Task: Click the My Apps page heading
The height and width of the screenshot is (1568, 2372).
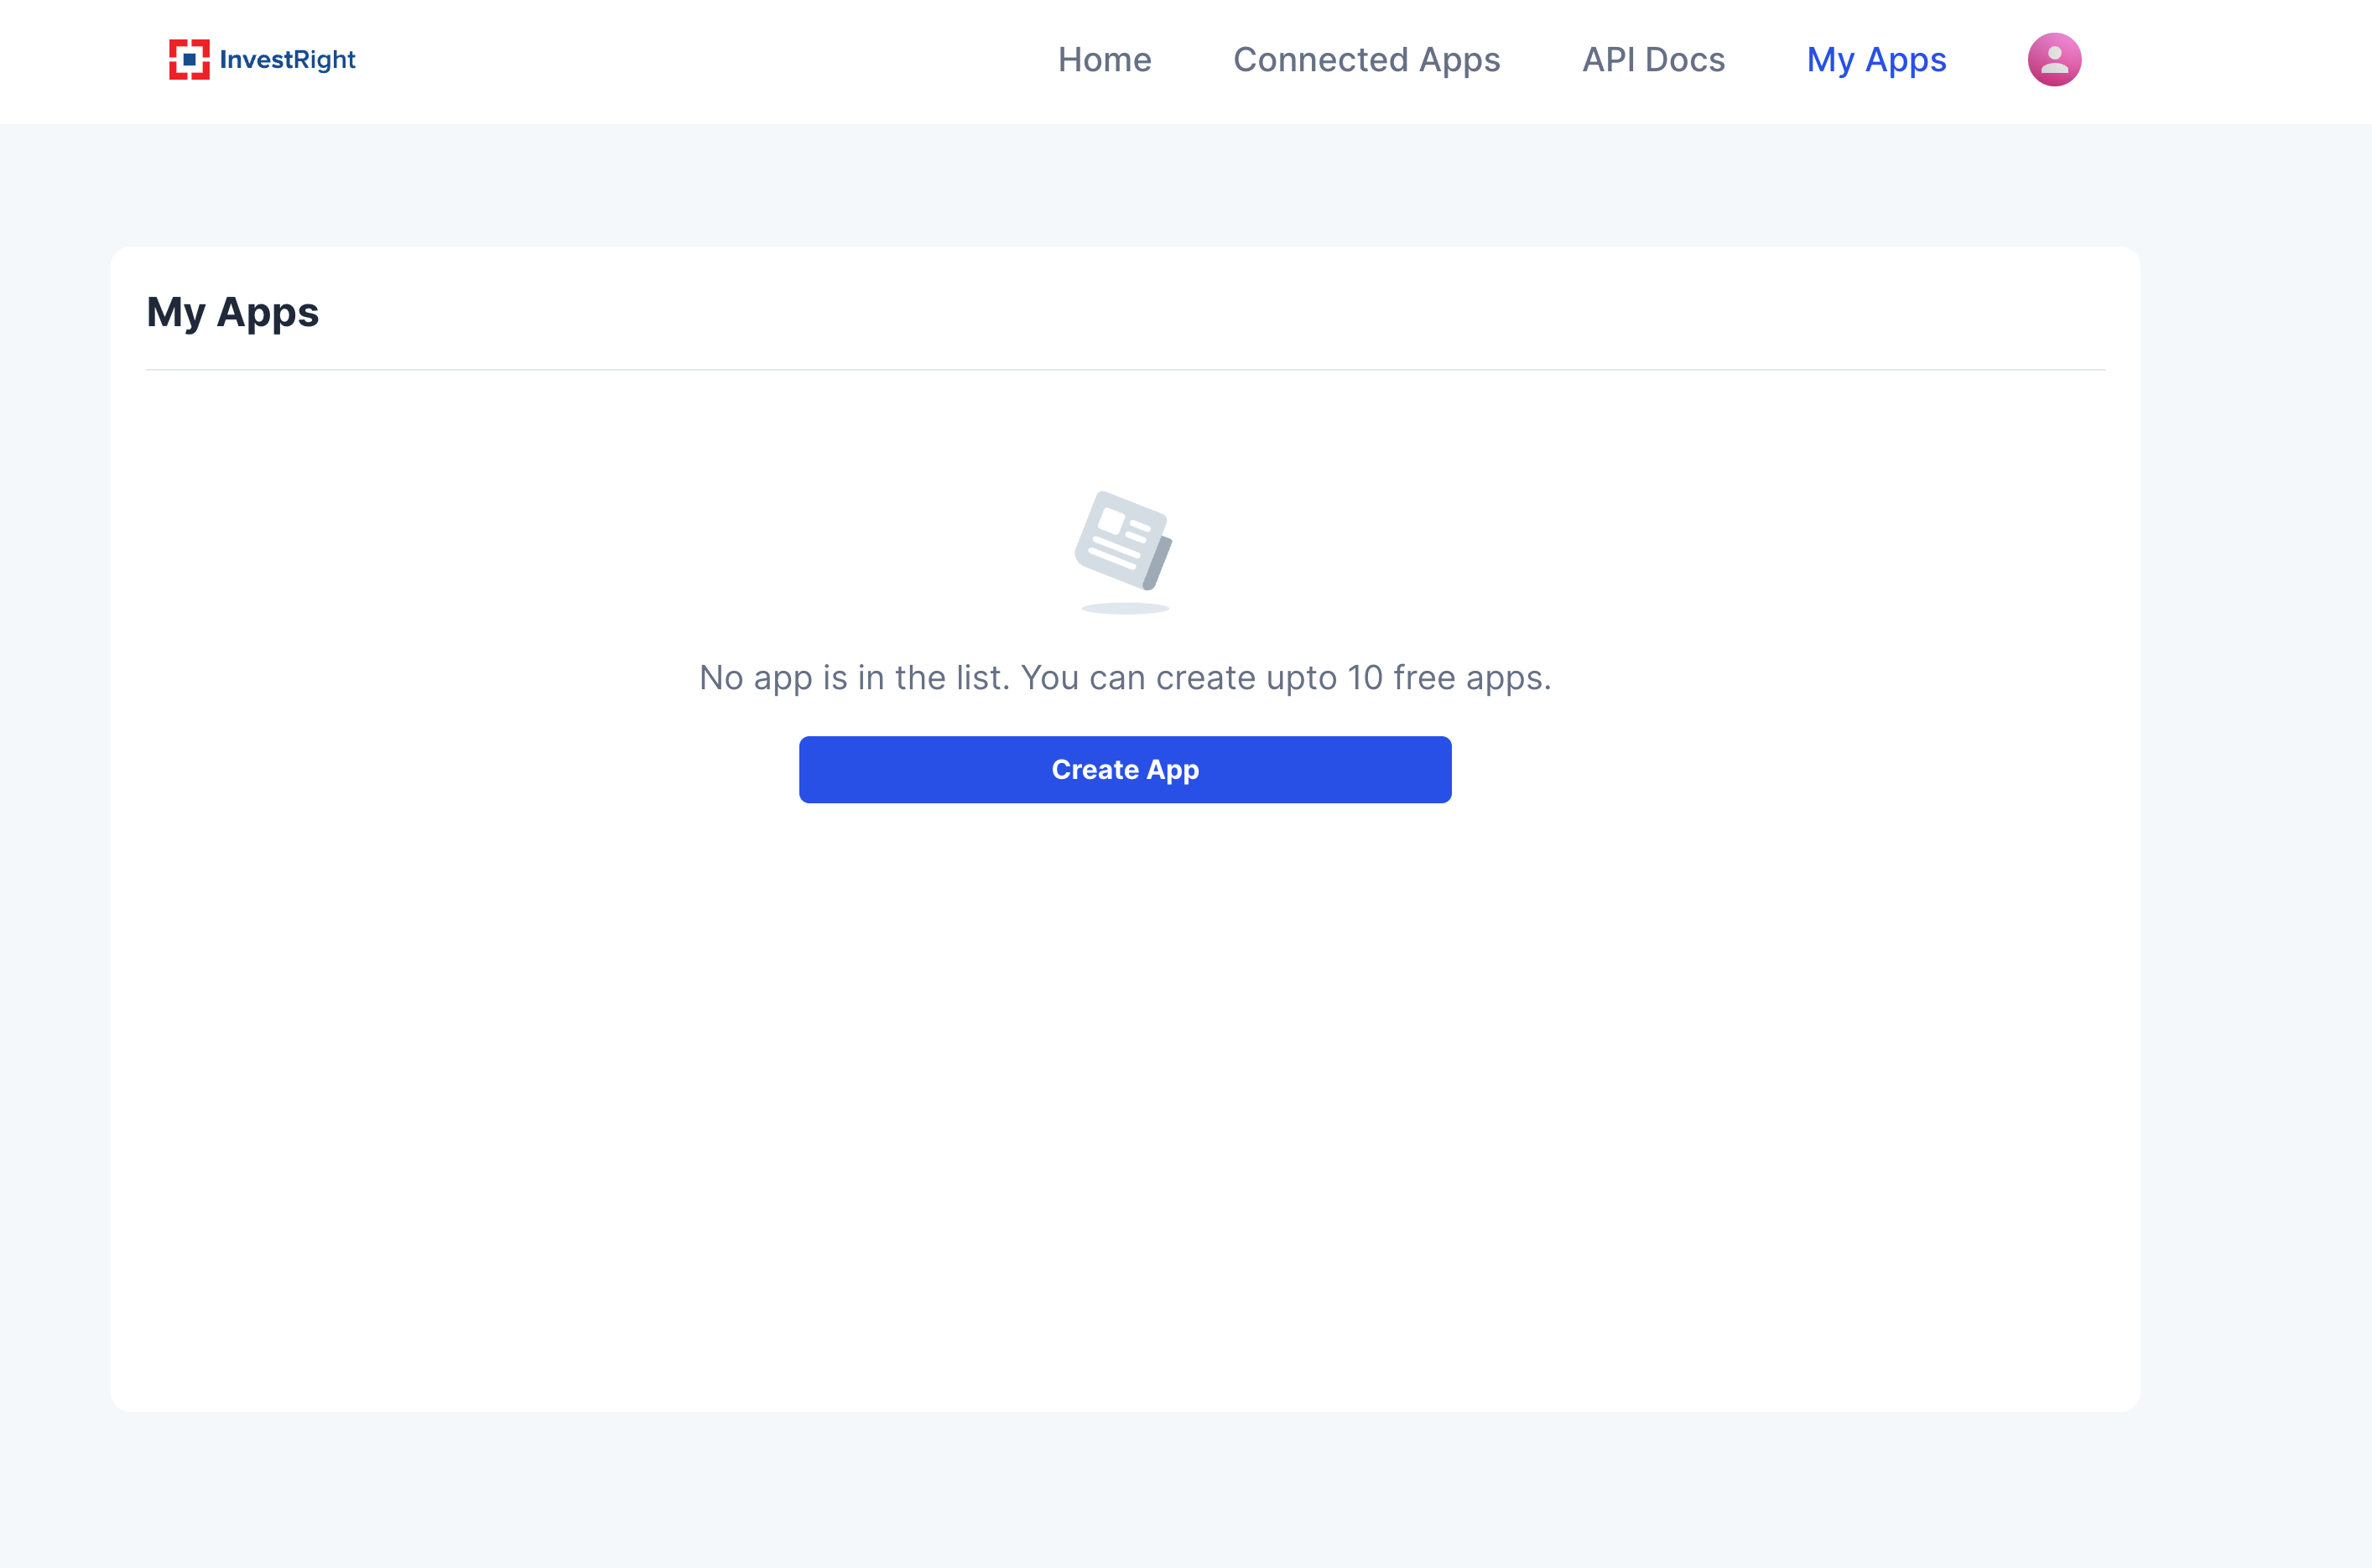Action: click(x=232, y=312)
